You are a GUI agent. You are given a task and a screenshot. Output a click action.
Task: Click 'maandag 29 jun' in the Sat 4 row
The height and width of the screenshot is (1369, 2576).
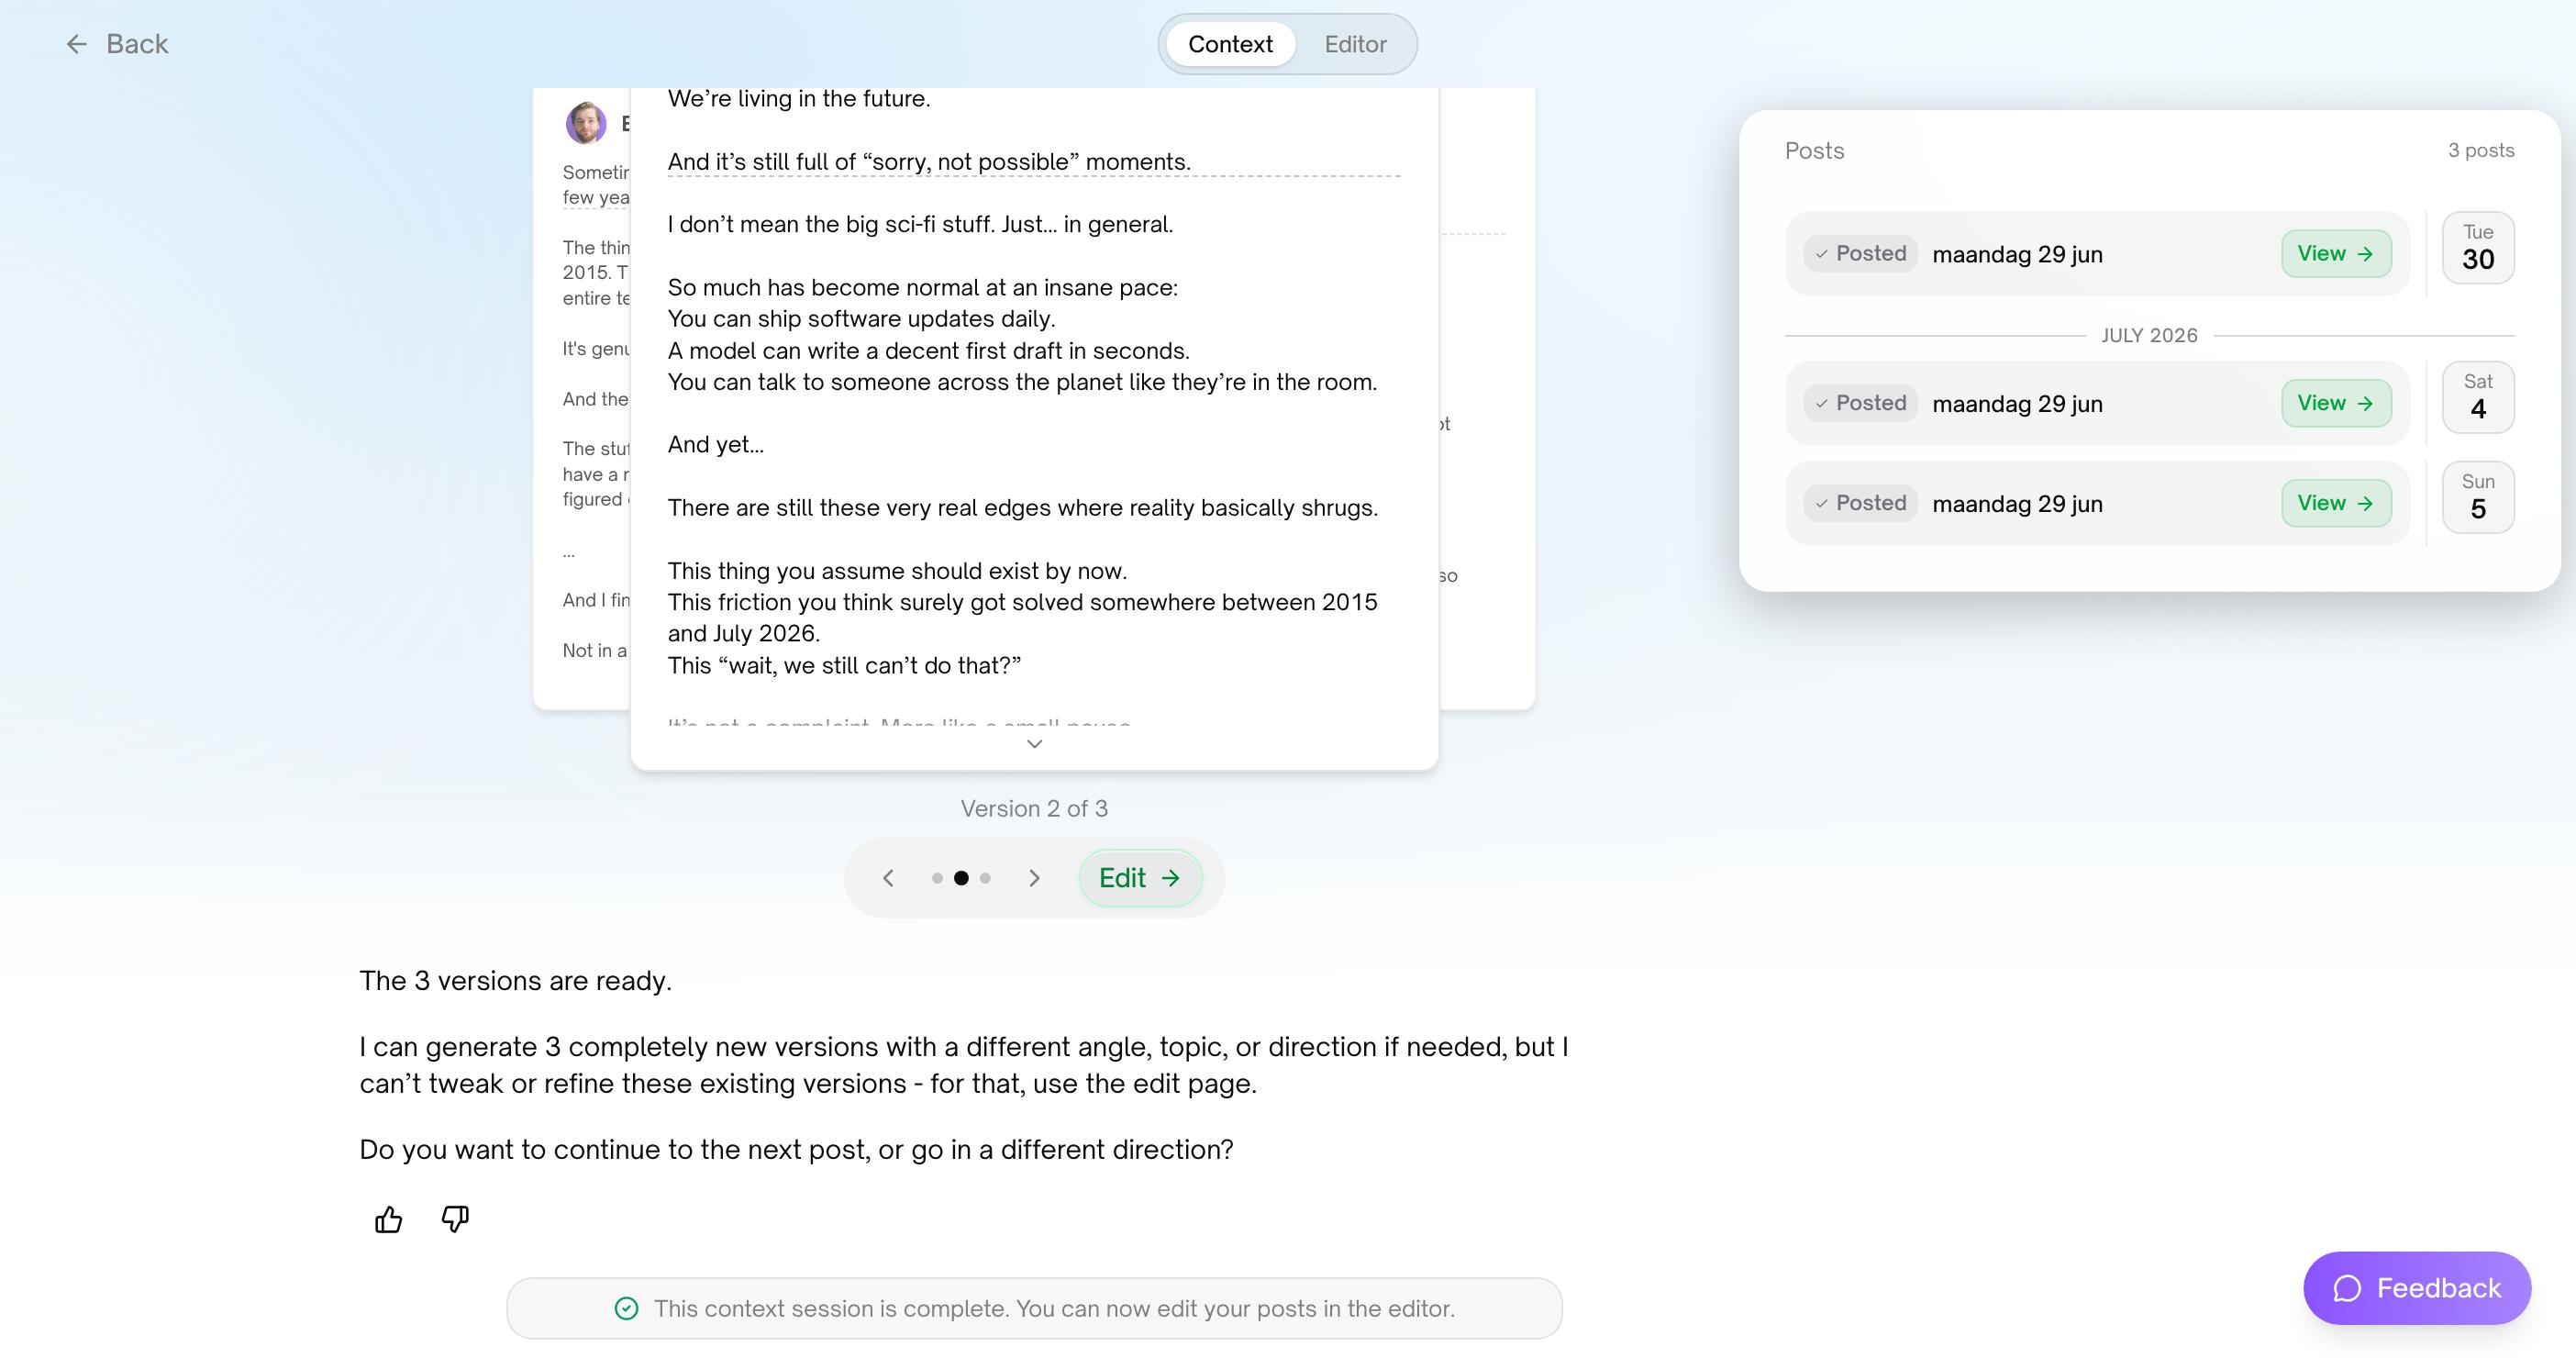coord(2017,404)
